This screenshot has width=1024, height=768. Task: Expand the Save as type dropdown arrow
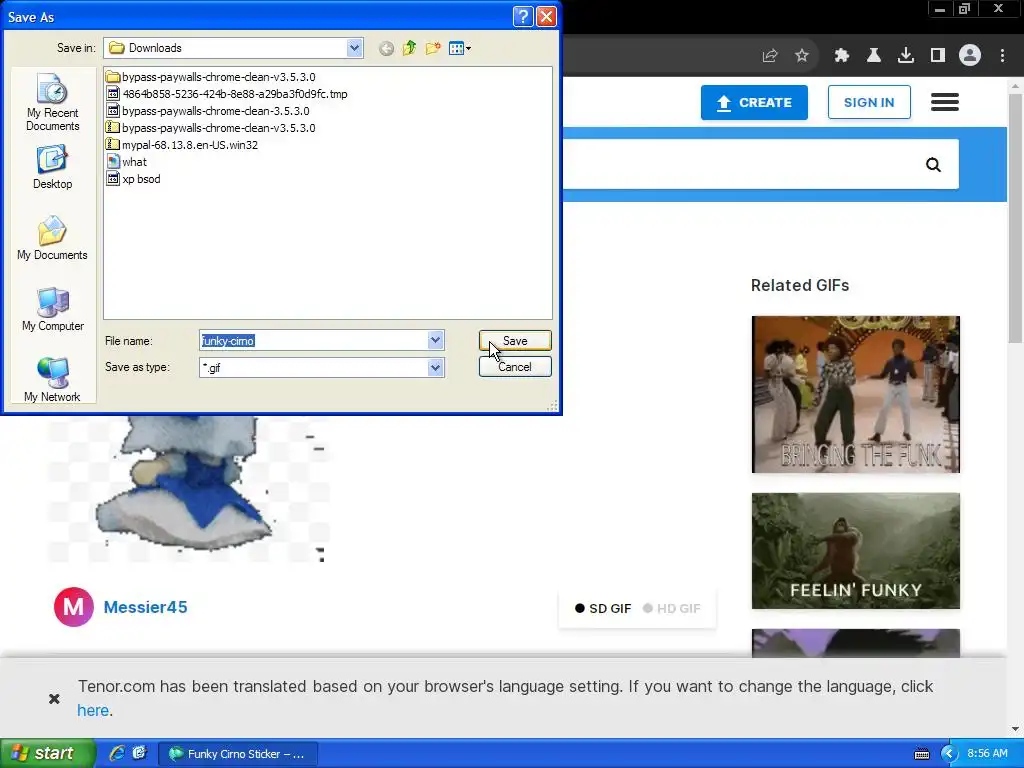coord(436,368)
